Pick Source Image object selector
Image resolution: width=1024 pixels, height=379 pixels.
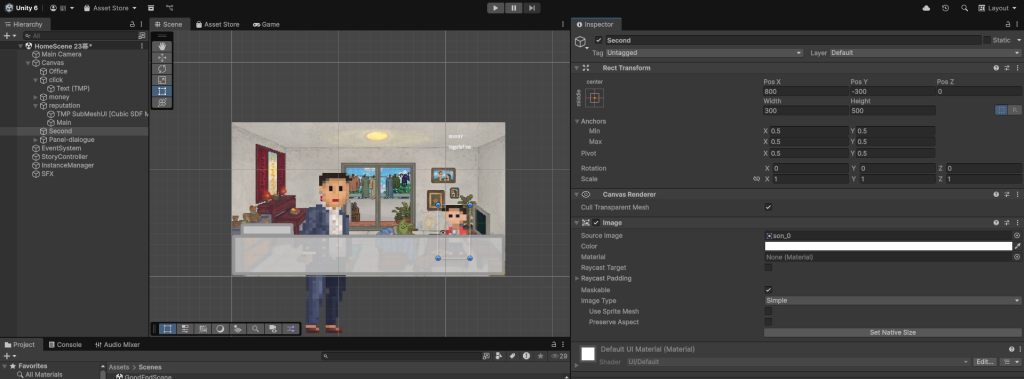coord(1017,235)
